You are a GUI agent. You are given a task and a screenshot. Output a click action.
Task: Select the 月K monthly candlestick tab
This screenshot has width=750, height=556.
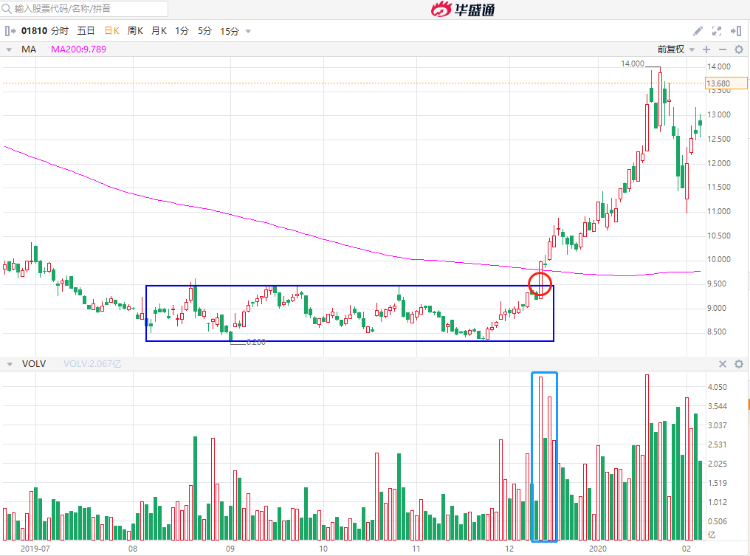[159, 31]
